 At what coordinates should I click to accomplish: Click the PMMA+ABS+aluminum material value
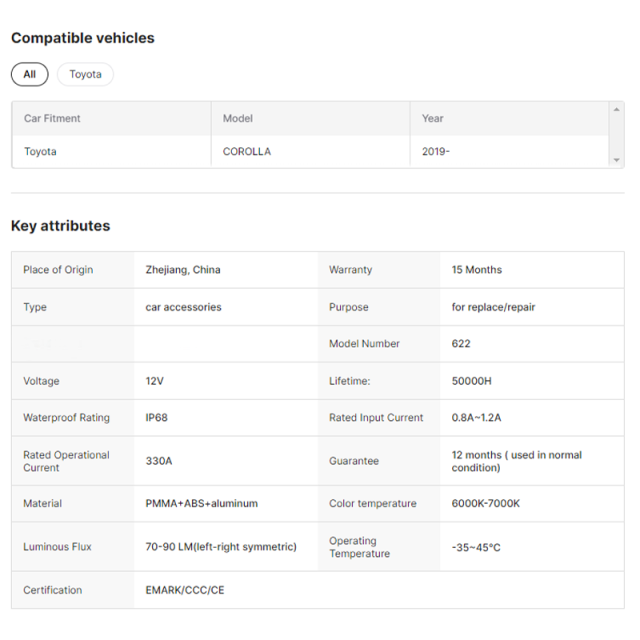click(201, 504)
